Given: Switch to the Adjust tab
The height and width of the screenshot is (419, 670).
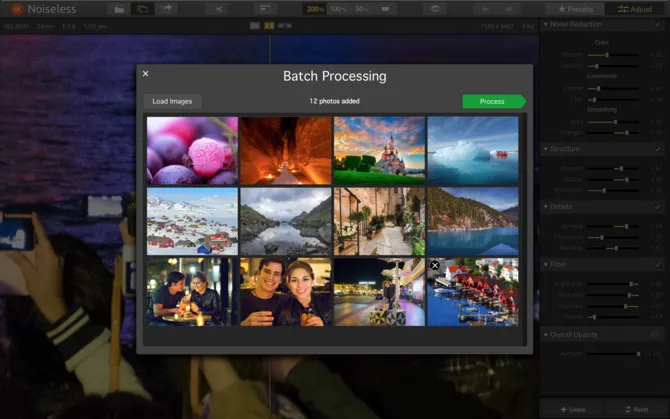Looking at the screenshot, I should pos(636,8).
